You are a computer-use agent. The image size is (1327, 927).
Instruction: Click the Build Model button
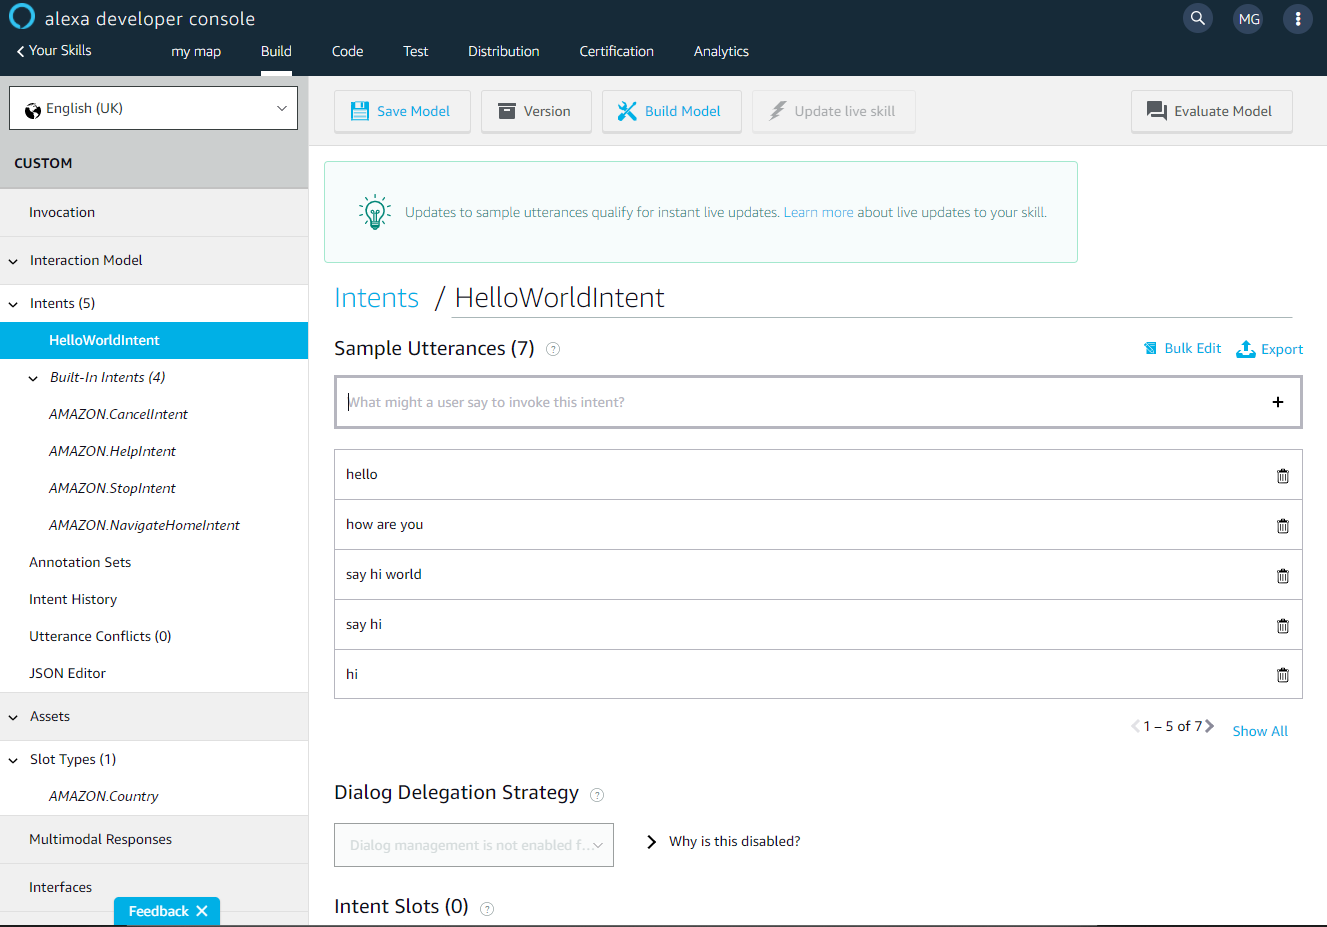coord(671,111)
